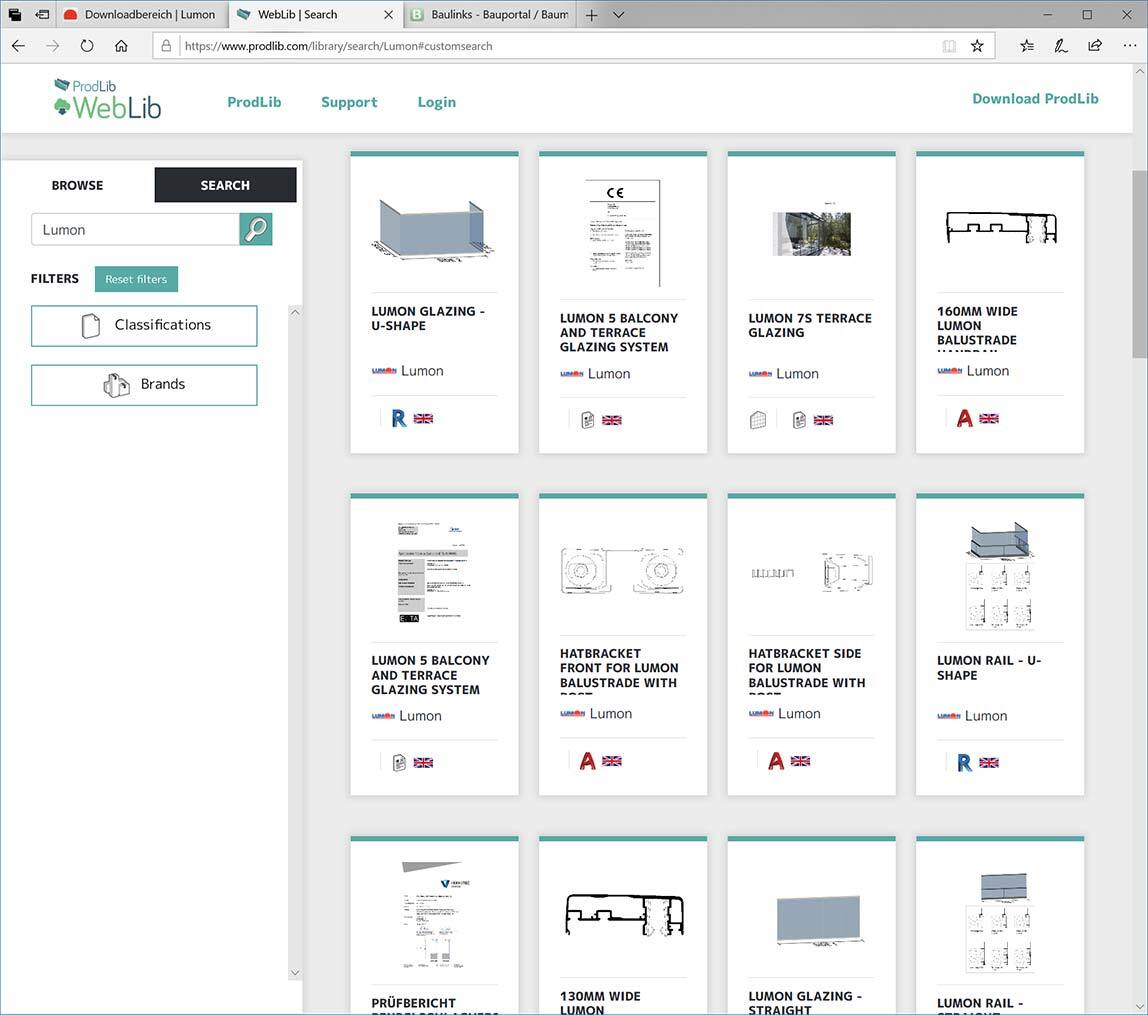Click the AutoCAD icon on 160mm Wide Lumon Balustrade card

click(x=965, y=418)
